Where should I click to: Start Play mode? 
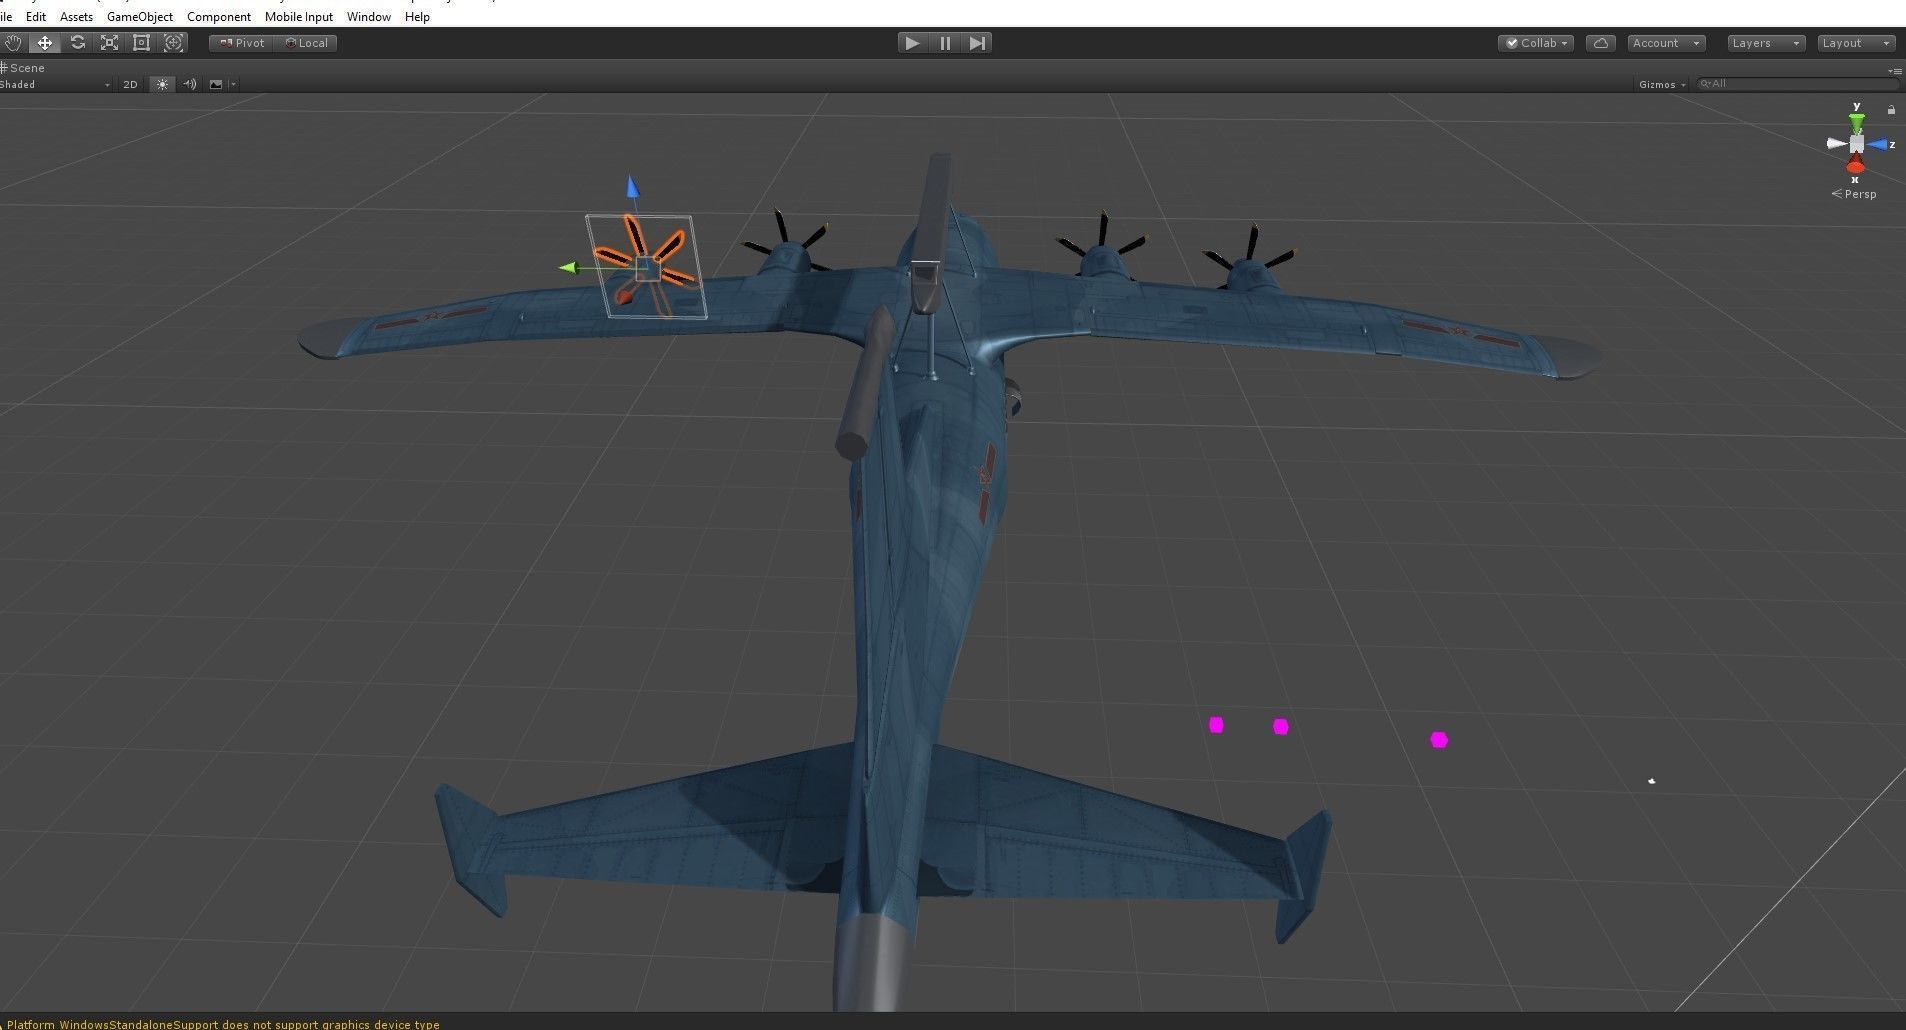(x=912, y=43)
